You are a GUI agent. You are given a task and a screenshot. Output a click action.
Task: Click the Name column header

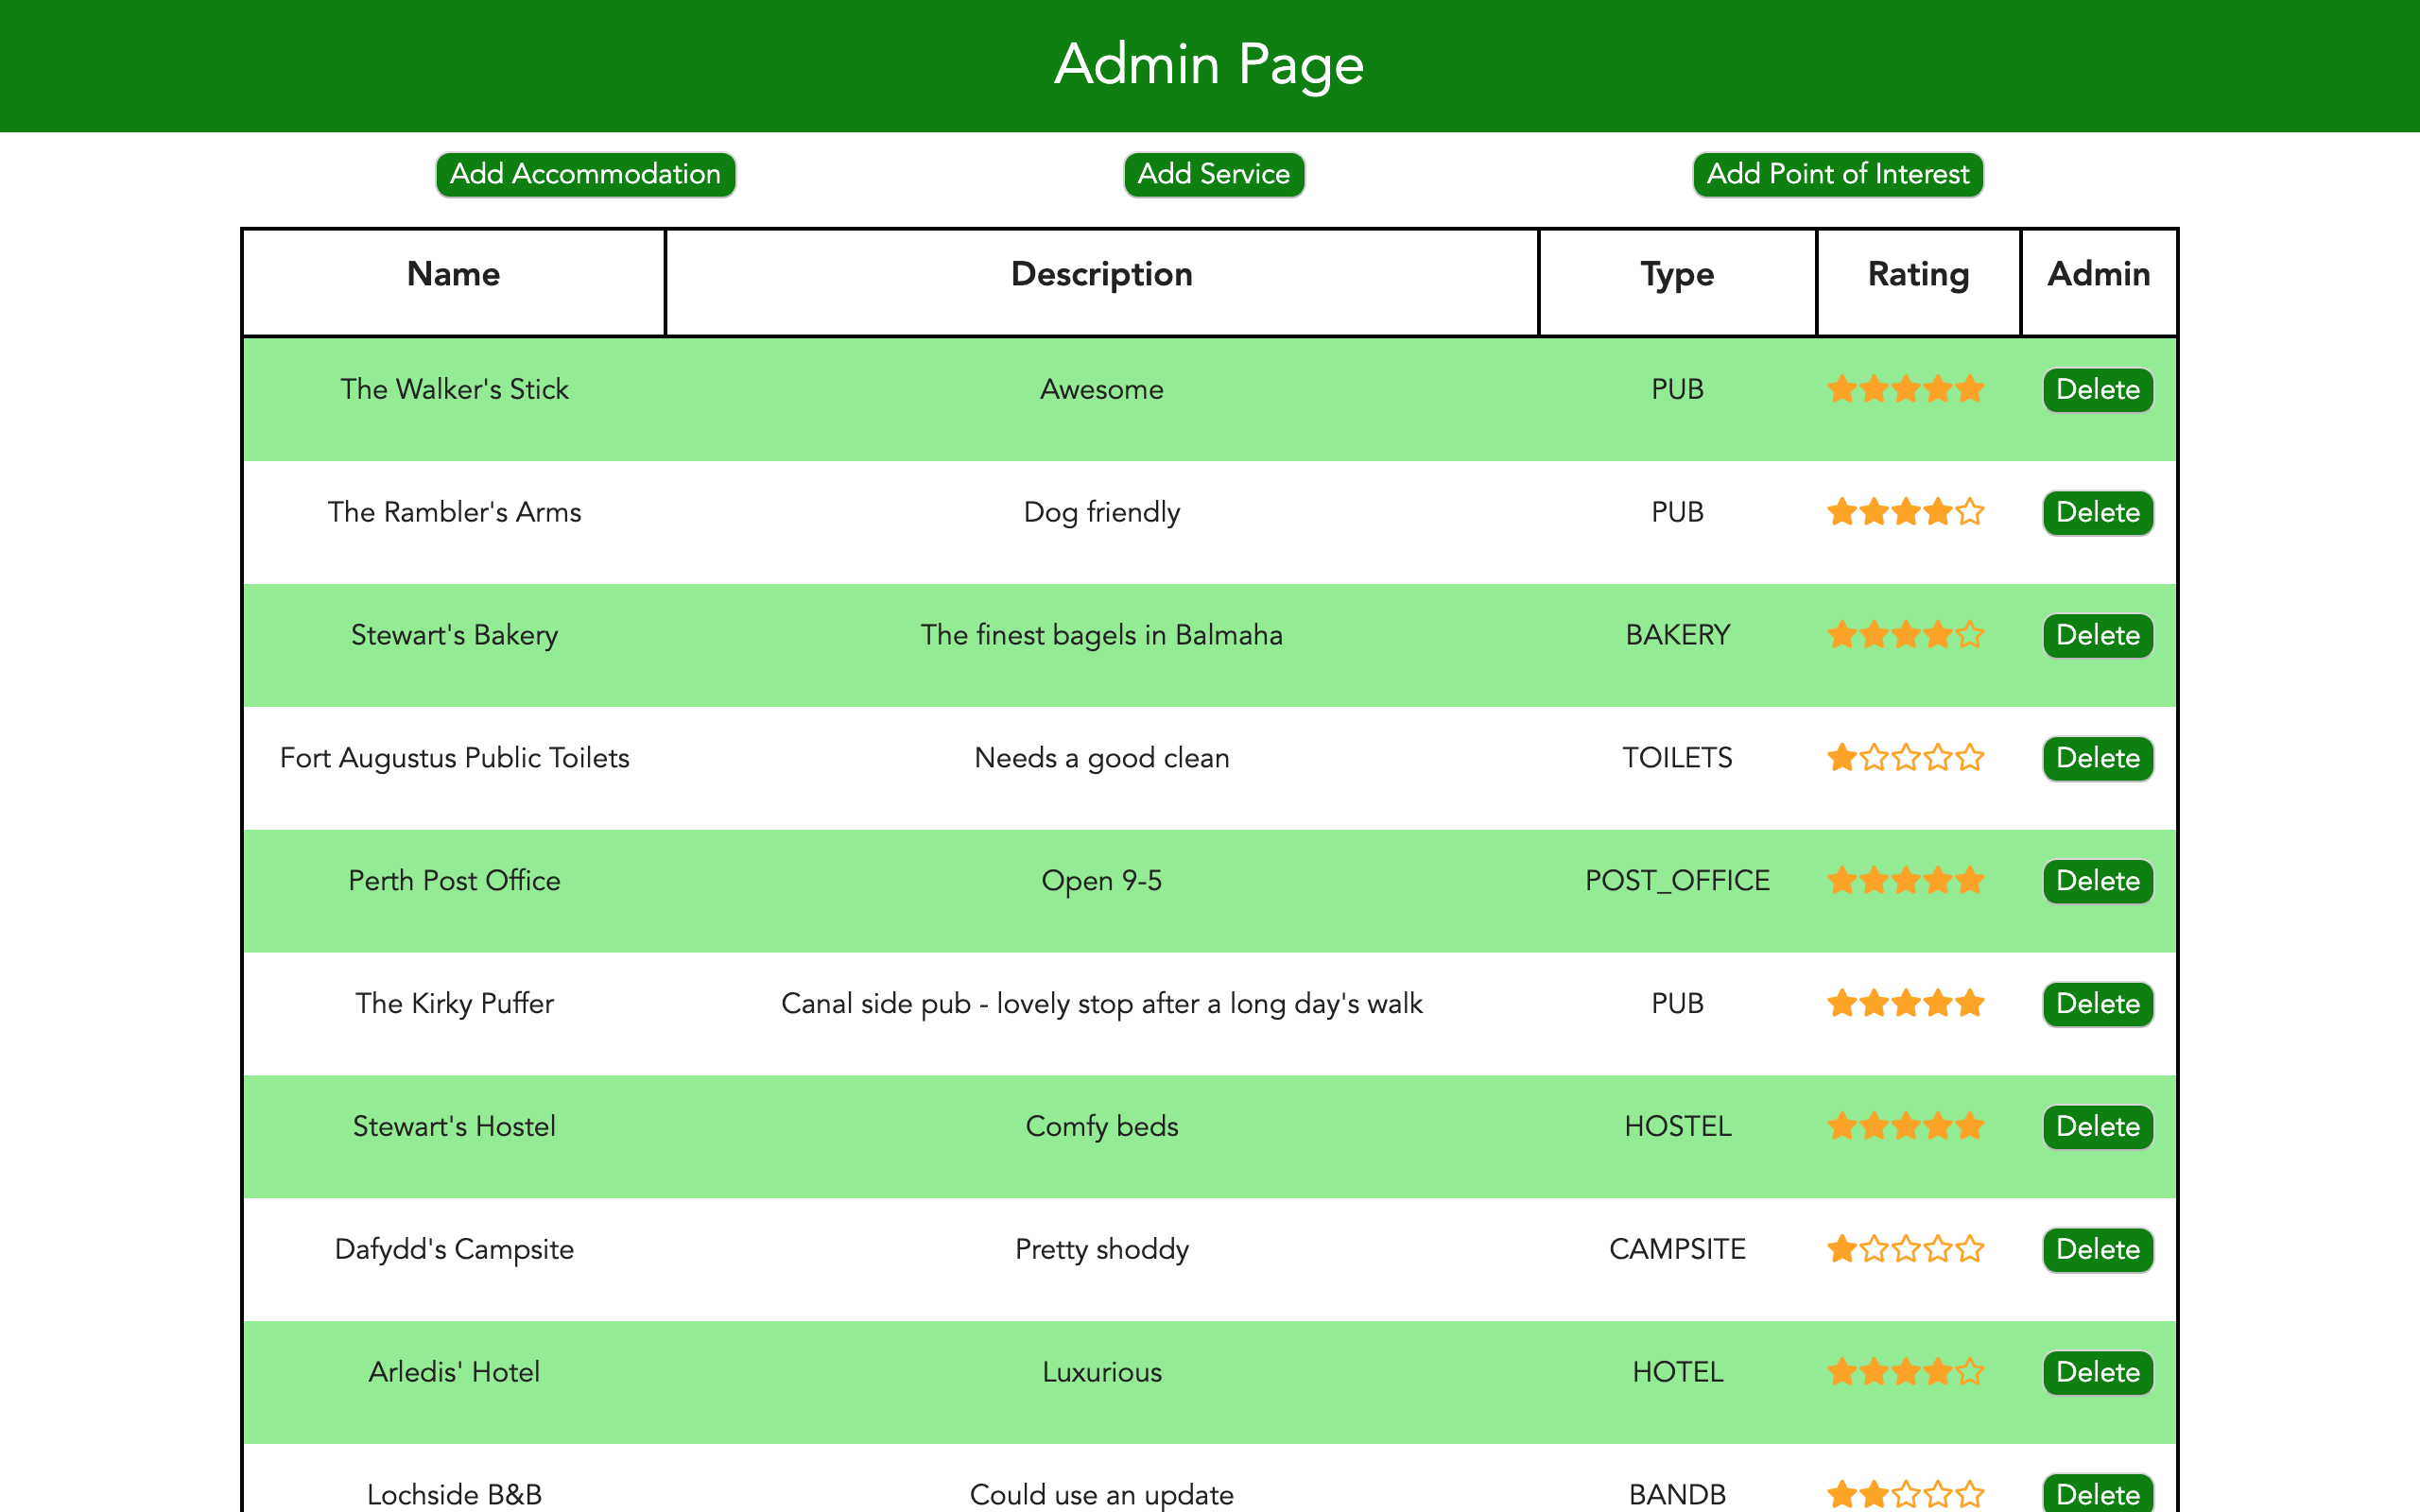453,275
